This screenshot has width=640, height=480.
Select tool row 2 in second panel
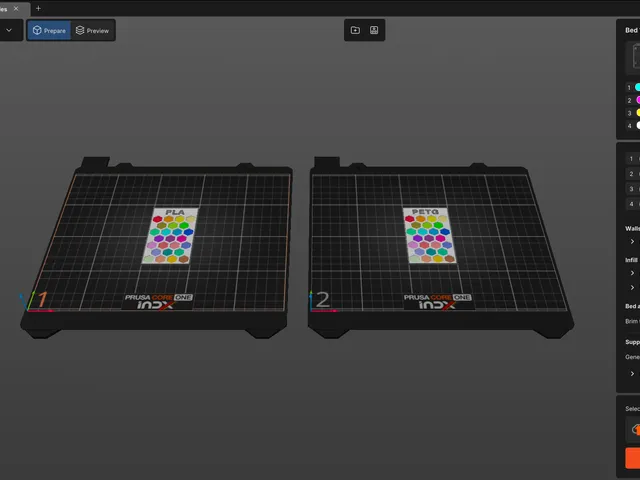[632, 174]
